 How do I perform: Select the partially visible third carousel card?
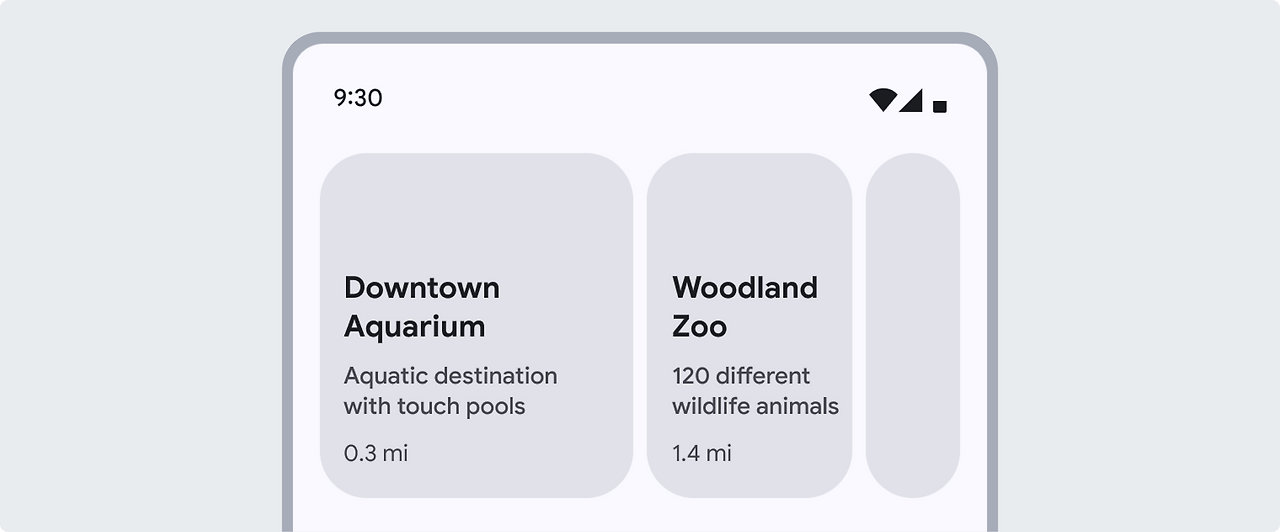912,325
